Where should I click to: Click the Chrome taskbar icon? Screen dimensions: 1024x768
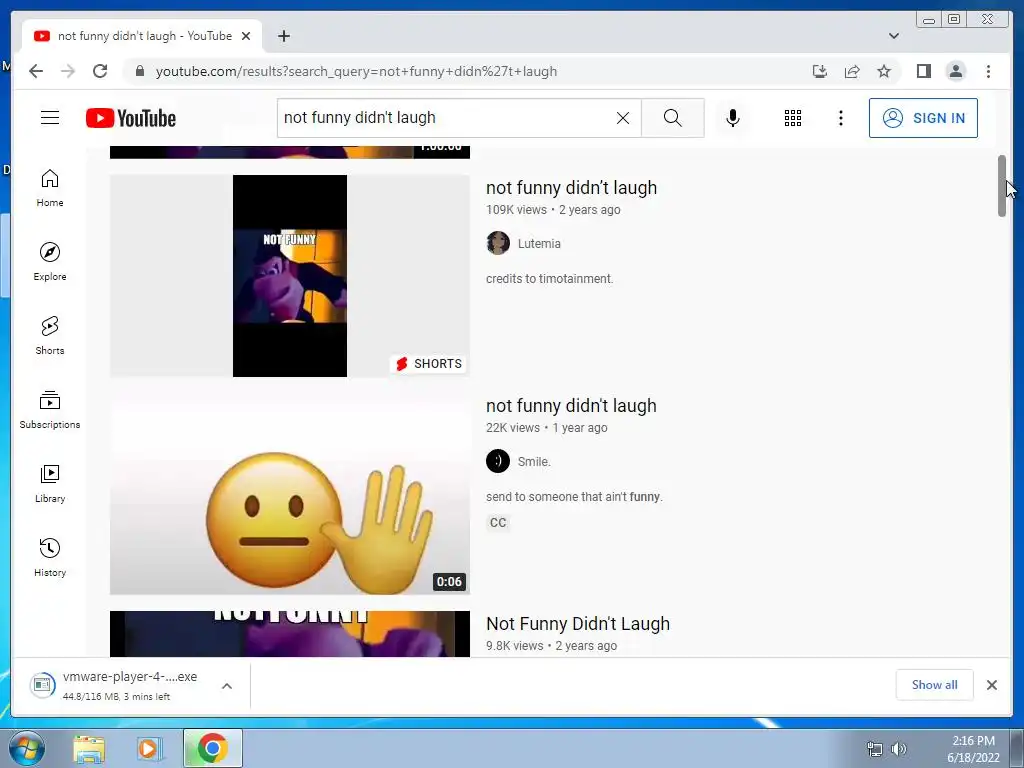212,748
